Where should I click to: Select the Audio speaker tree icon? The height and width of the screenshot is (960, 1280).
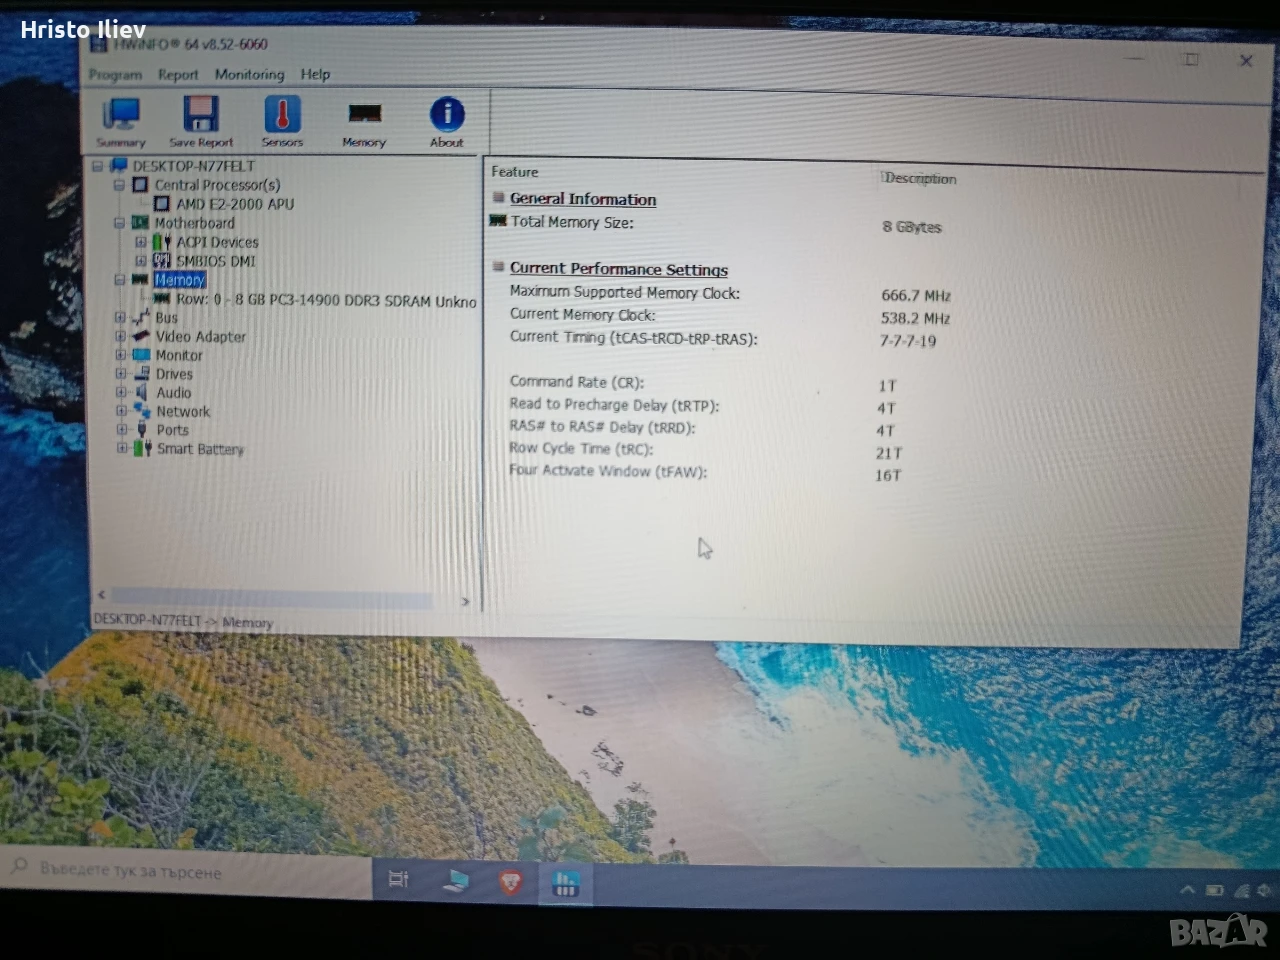[142, 393]
